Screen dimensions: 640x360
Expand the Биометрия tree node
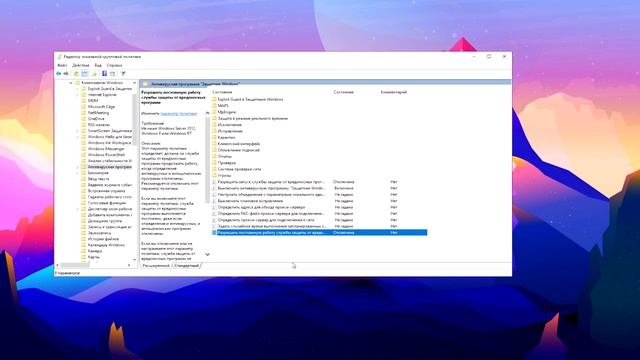click(78, 173)
